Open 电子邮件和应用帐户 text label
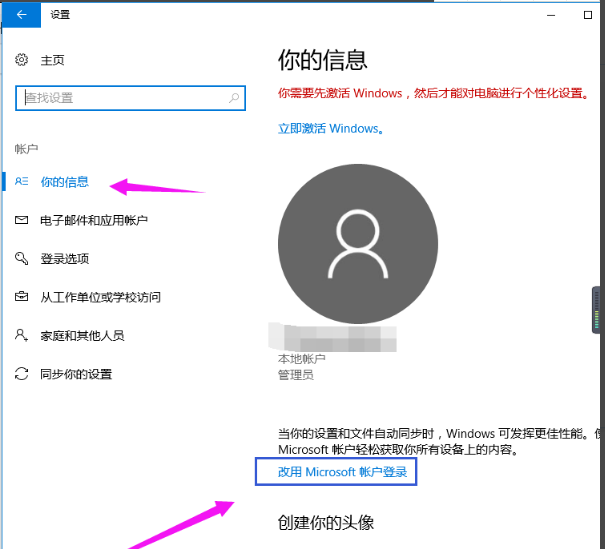 94,220
